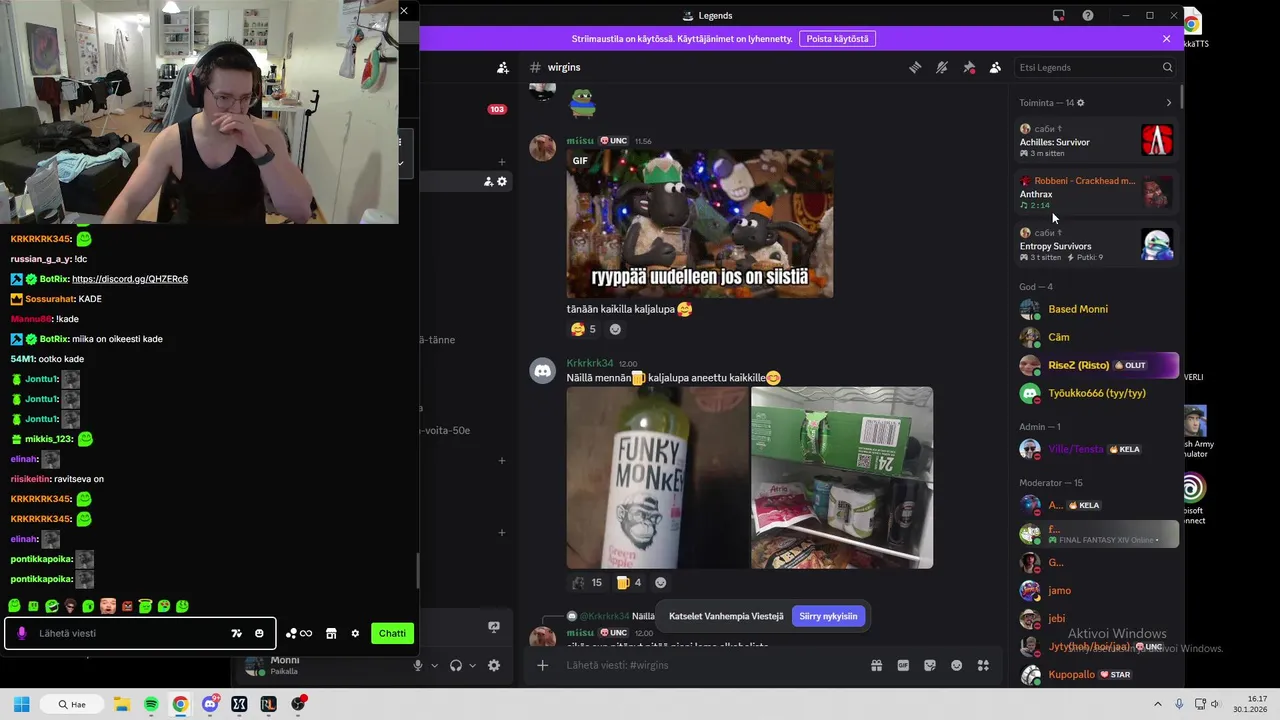Click the invite people icon above channel list
The height and width of the screenshot is (720, 1280).
pyautogui.click(x=503, y=67)
